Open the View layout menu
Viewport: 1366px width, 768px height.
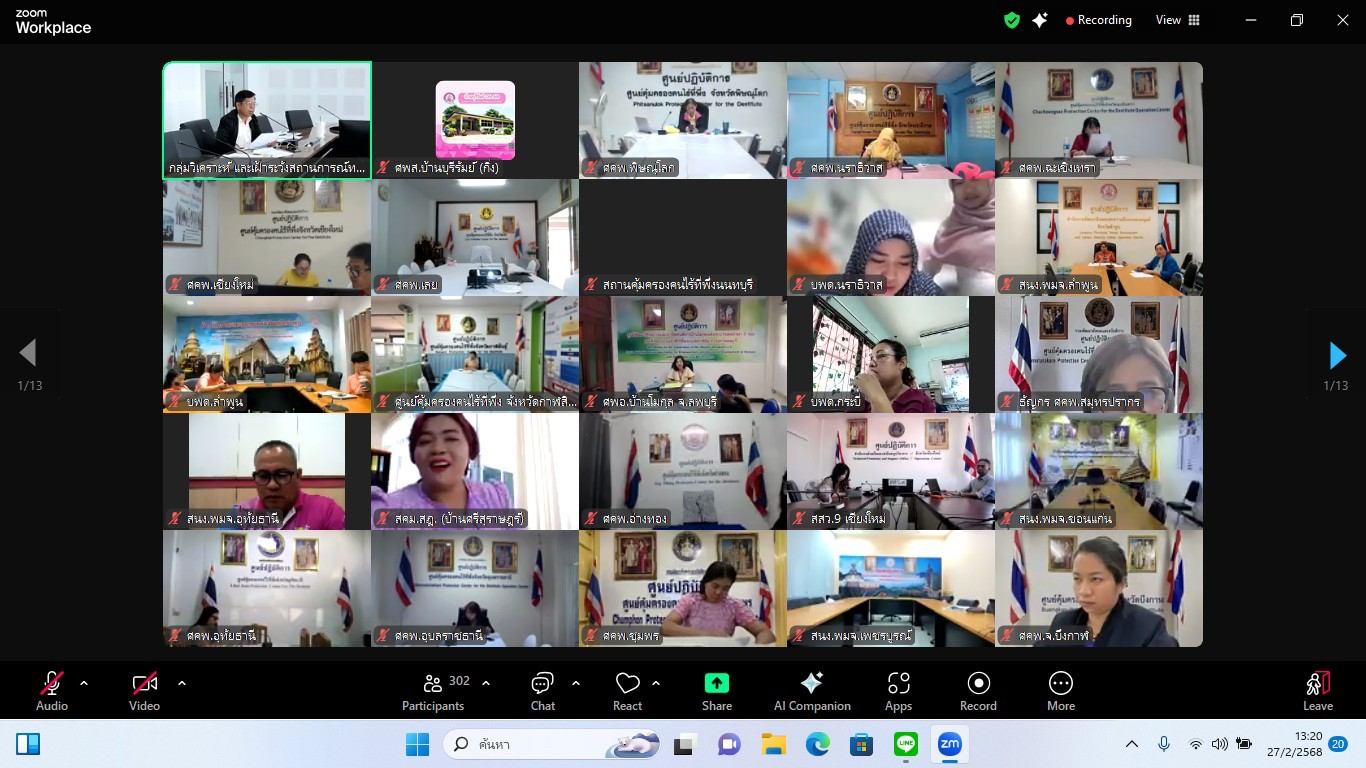click(1178, 20)
